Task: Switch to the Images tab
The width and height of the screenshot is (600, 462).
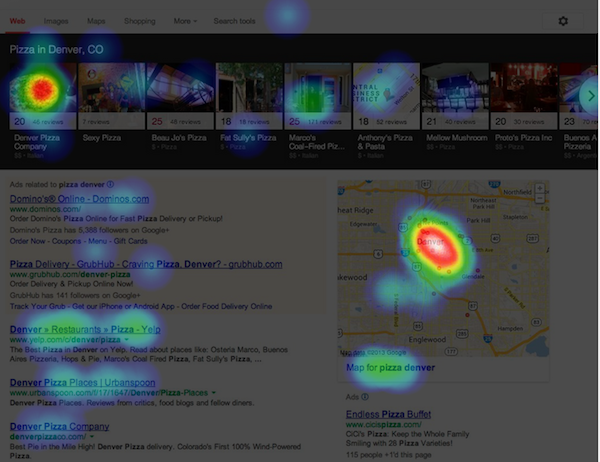Action: point(56,21)
